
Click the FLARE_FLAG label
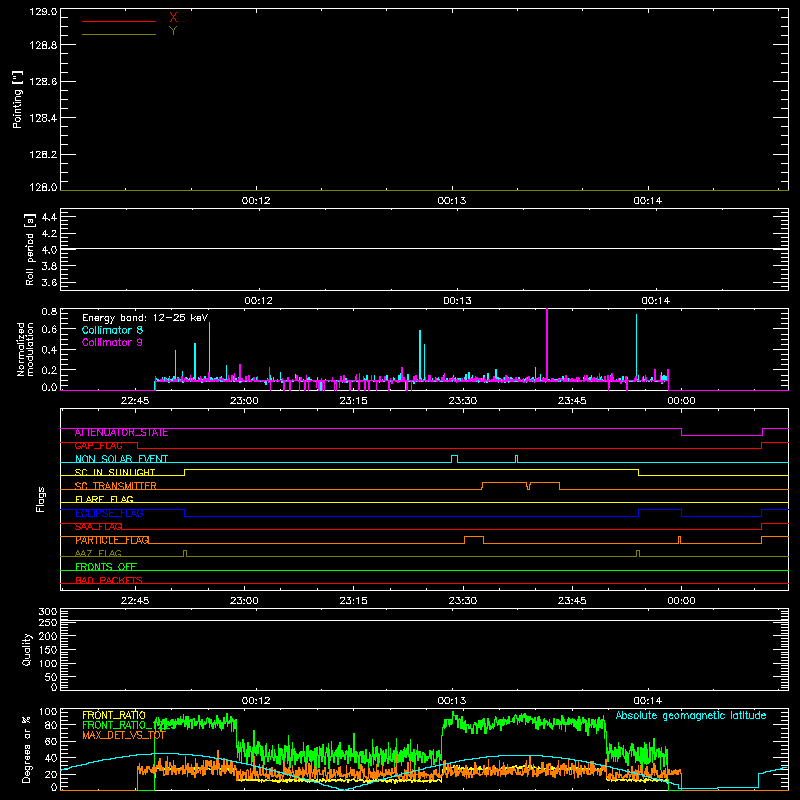coord(104,499)
